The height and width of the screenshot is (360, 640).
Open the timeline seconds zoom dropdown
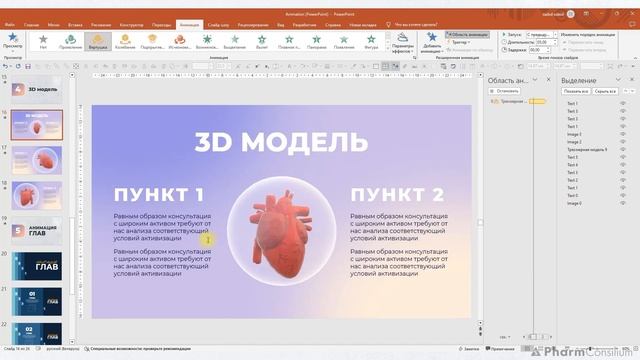pos(505,337)
